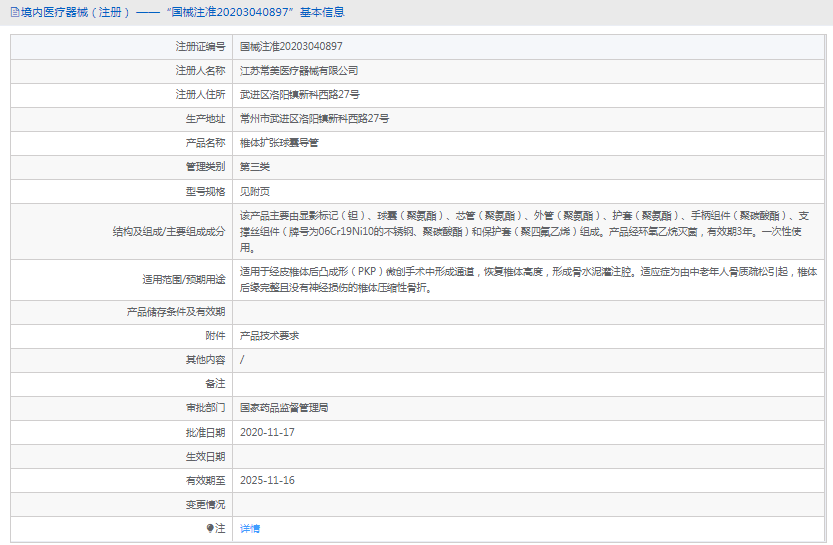The image size is (833, 545).
Task: Open the 详情 link in the 注 row
Action: tap(250, 529)
